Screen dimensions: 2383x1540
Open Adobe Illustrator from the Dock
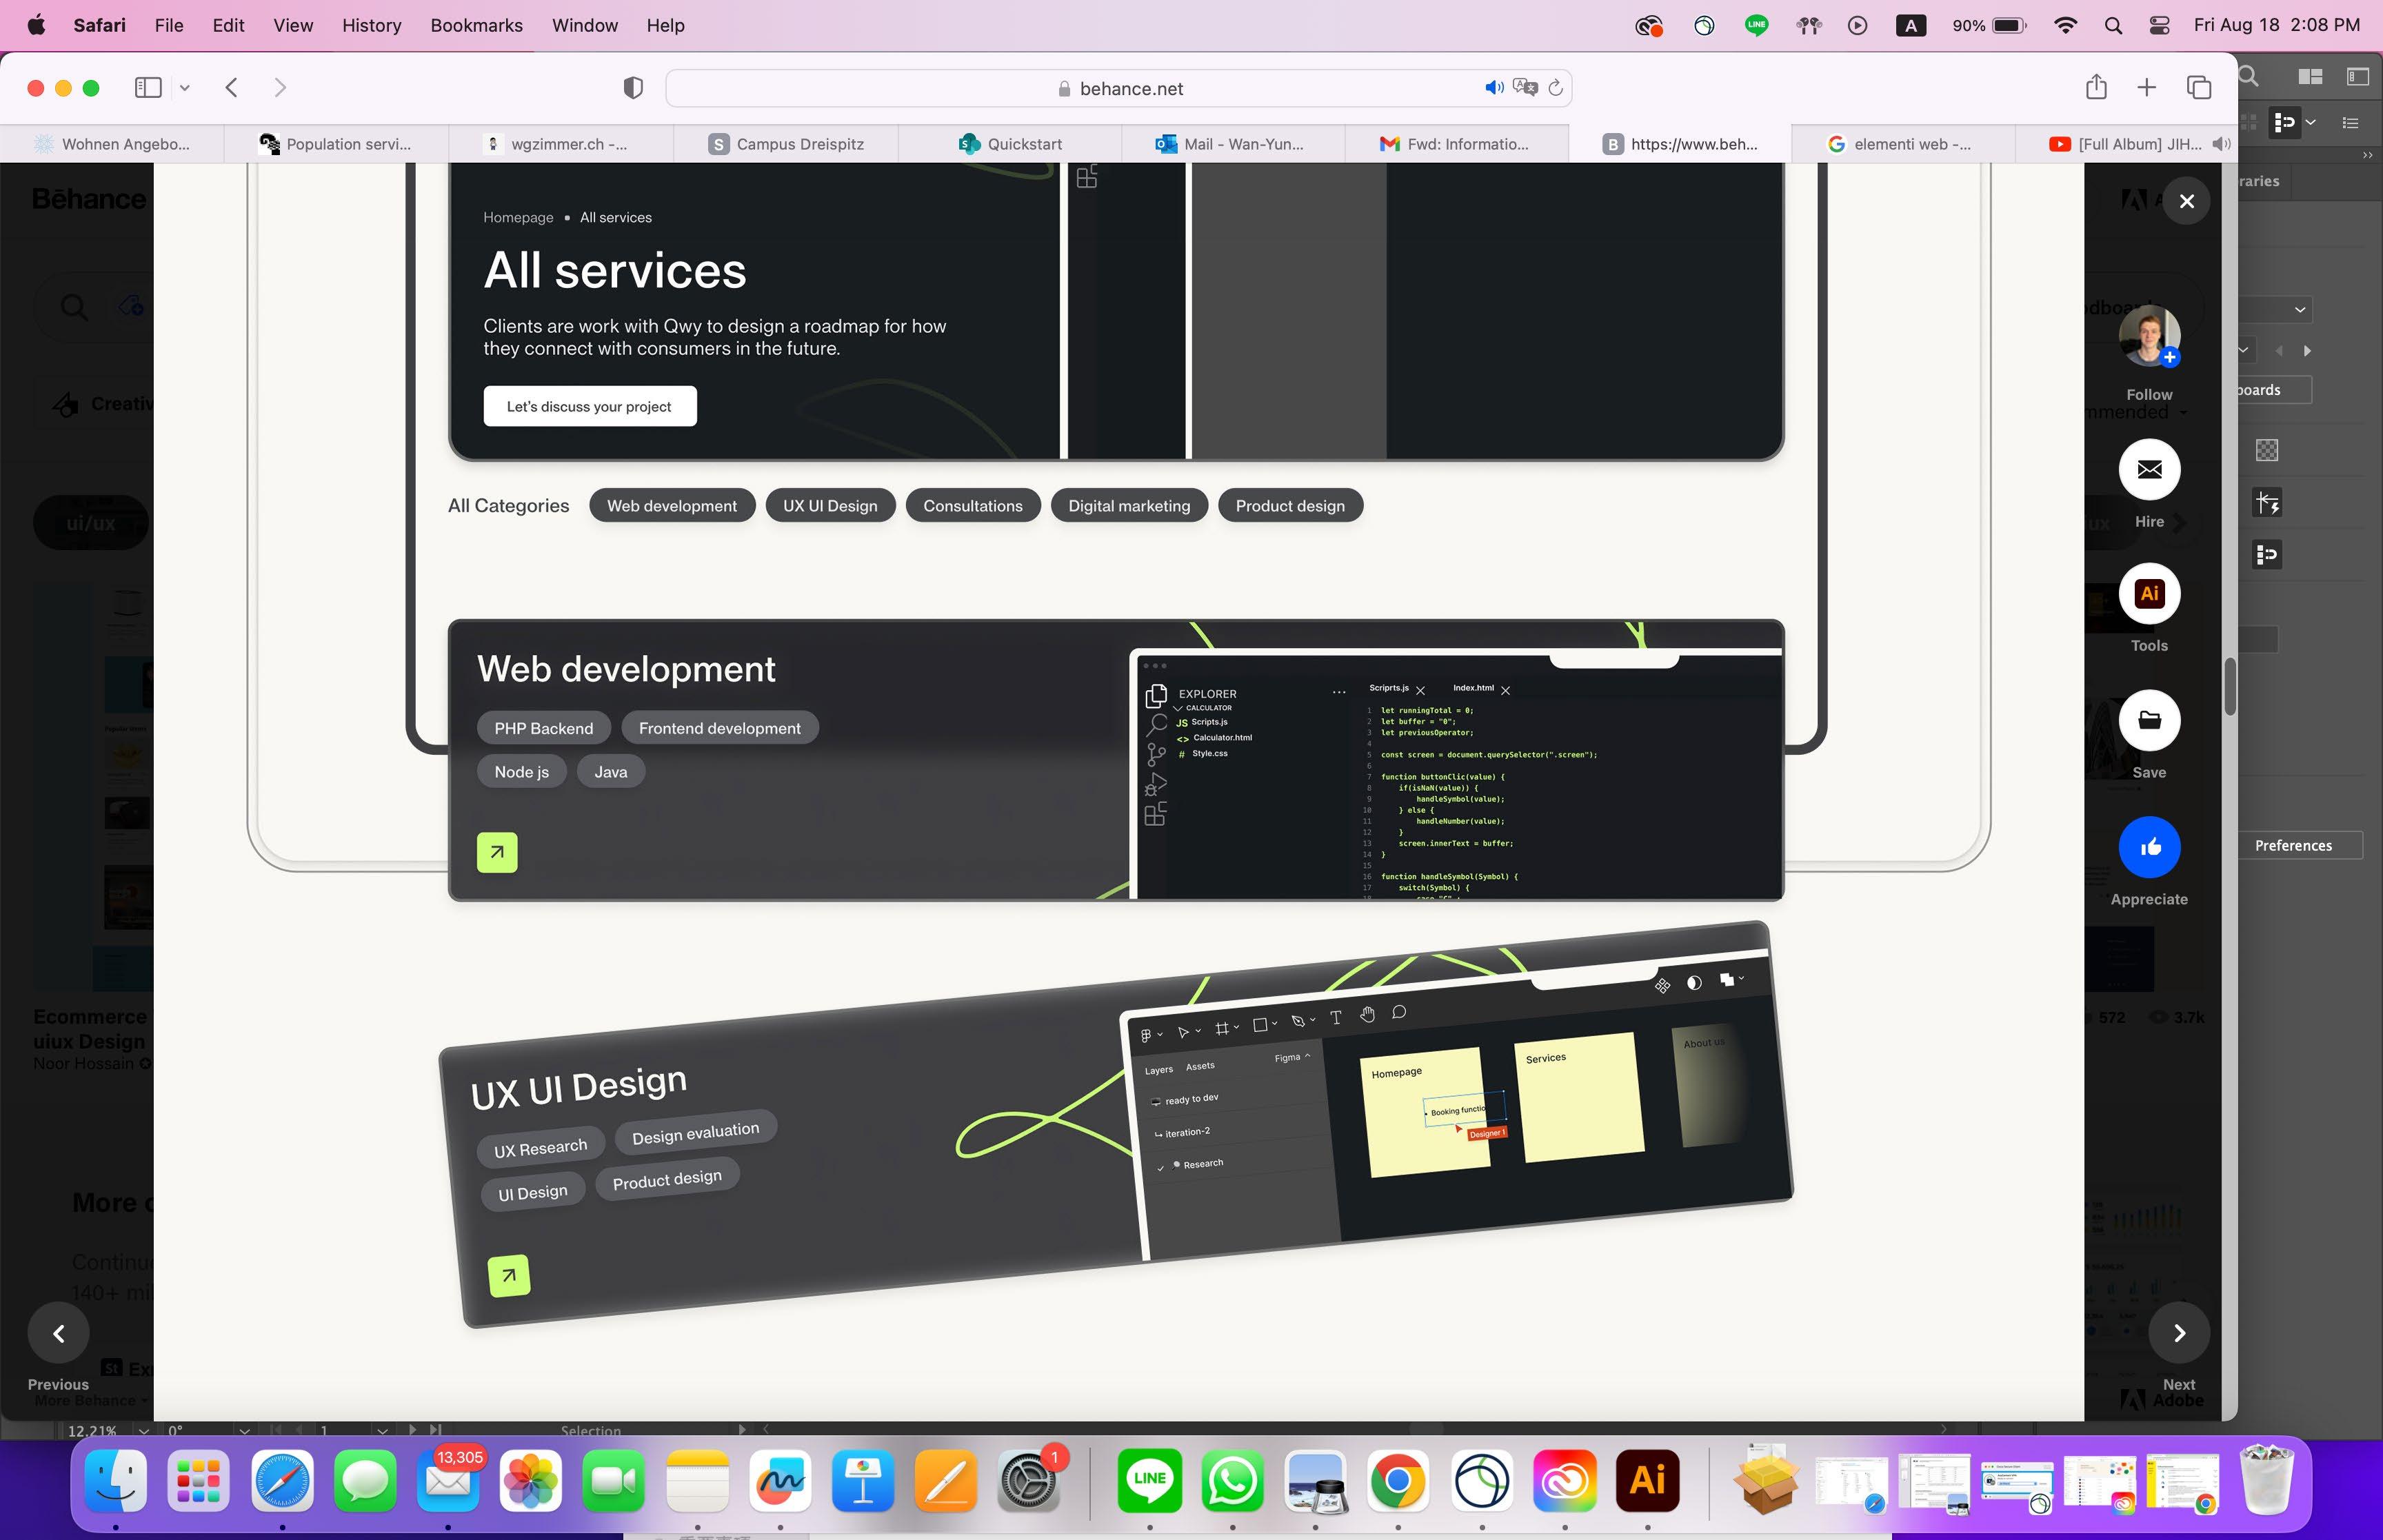click(1647, 1479)
